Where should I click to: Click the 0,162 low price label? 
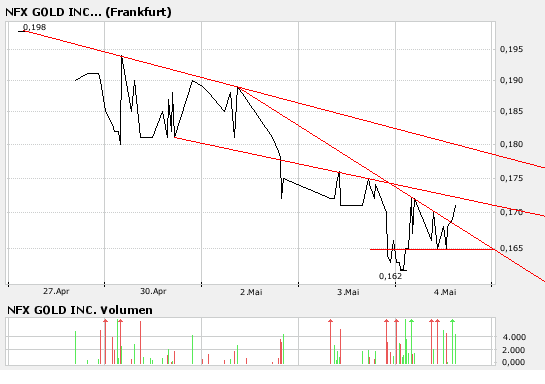pos(390,276)
